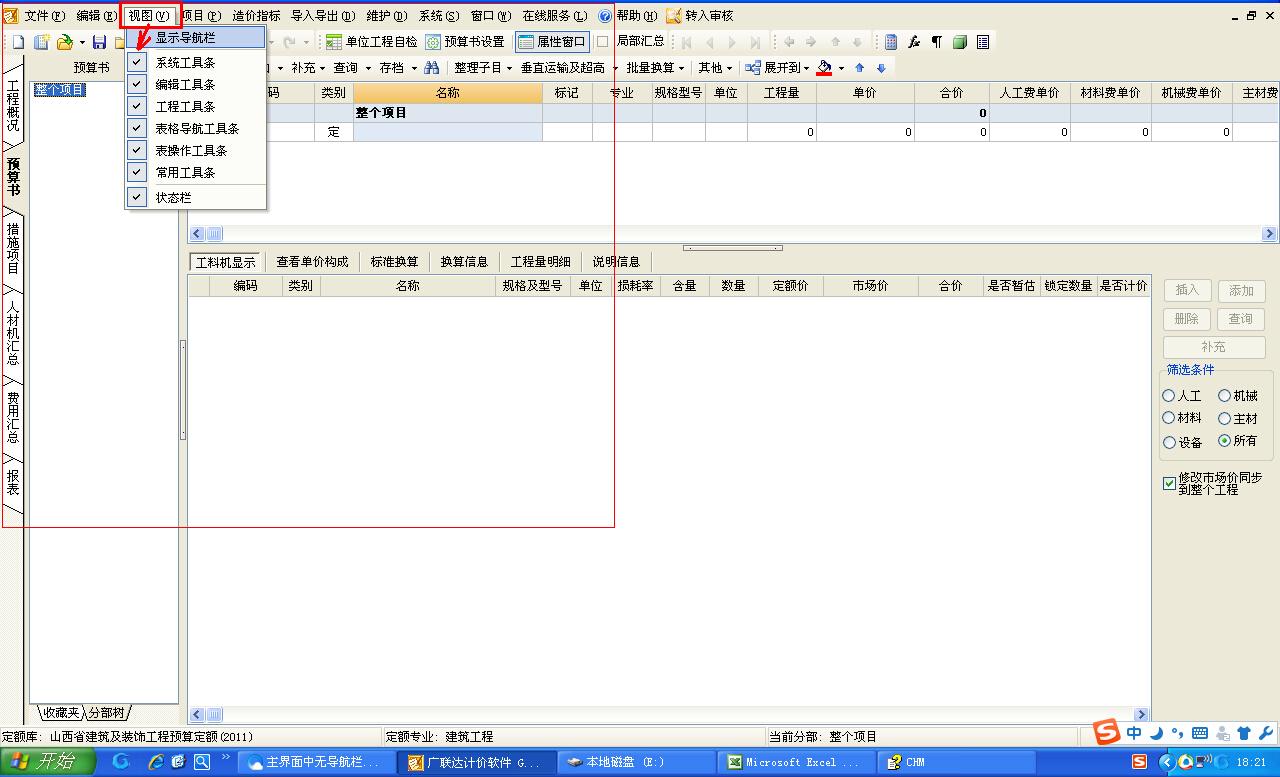Select 显示导航栏 menu entry

point(196,38)
